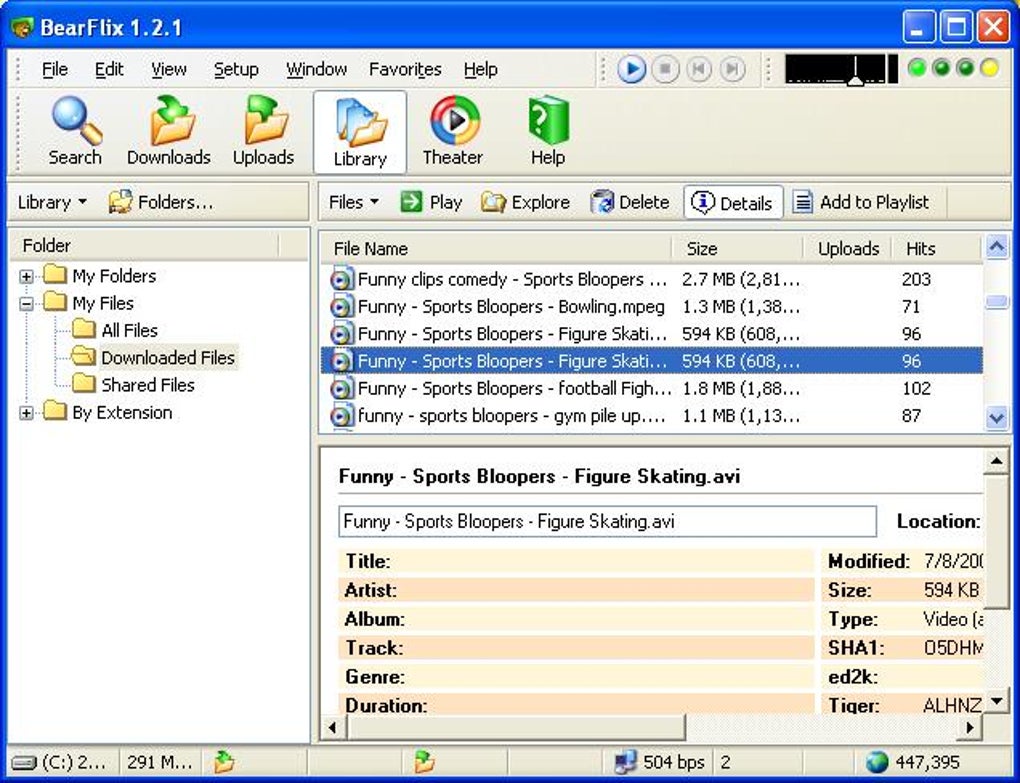The height and width of the screenshot is (783, 1020).
Task: Open the Help book icon
Action: (x=548, y=132)
